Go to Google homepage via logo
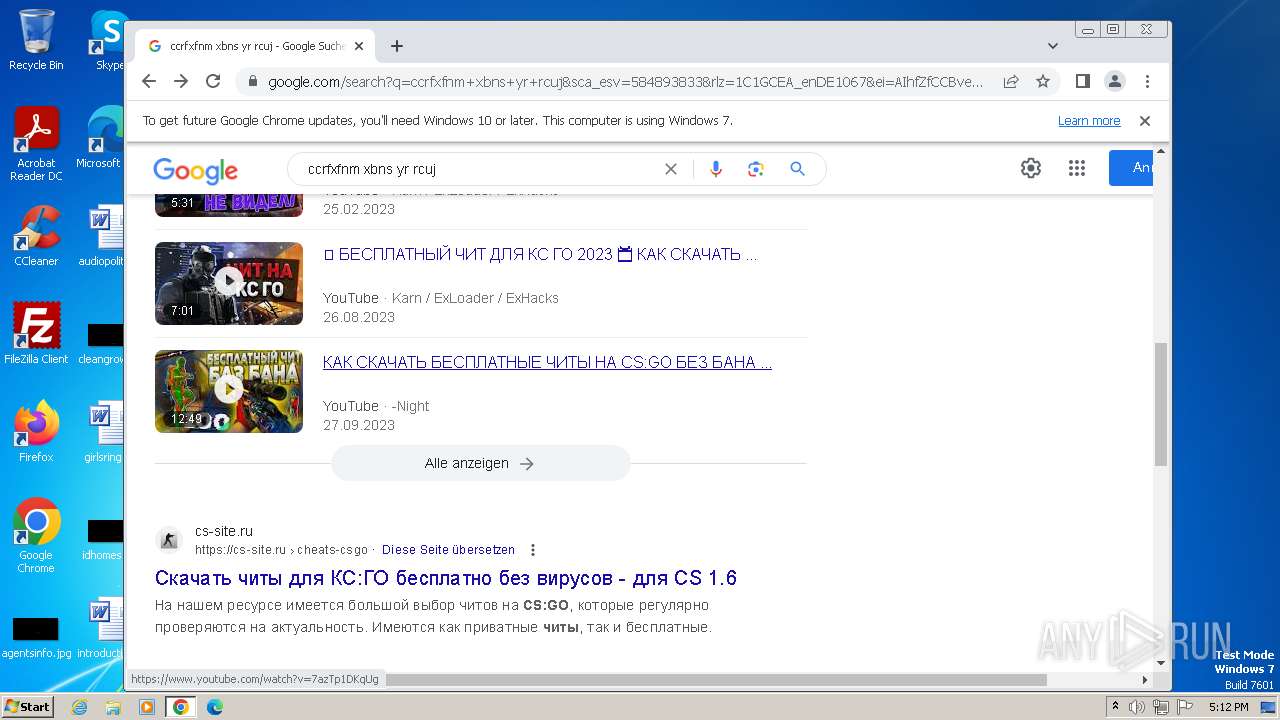1280x720 pixels. click(195, 170)
